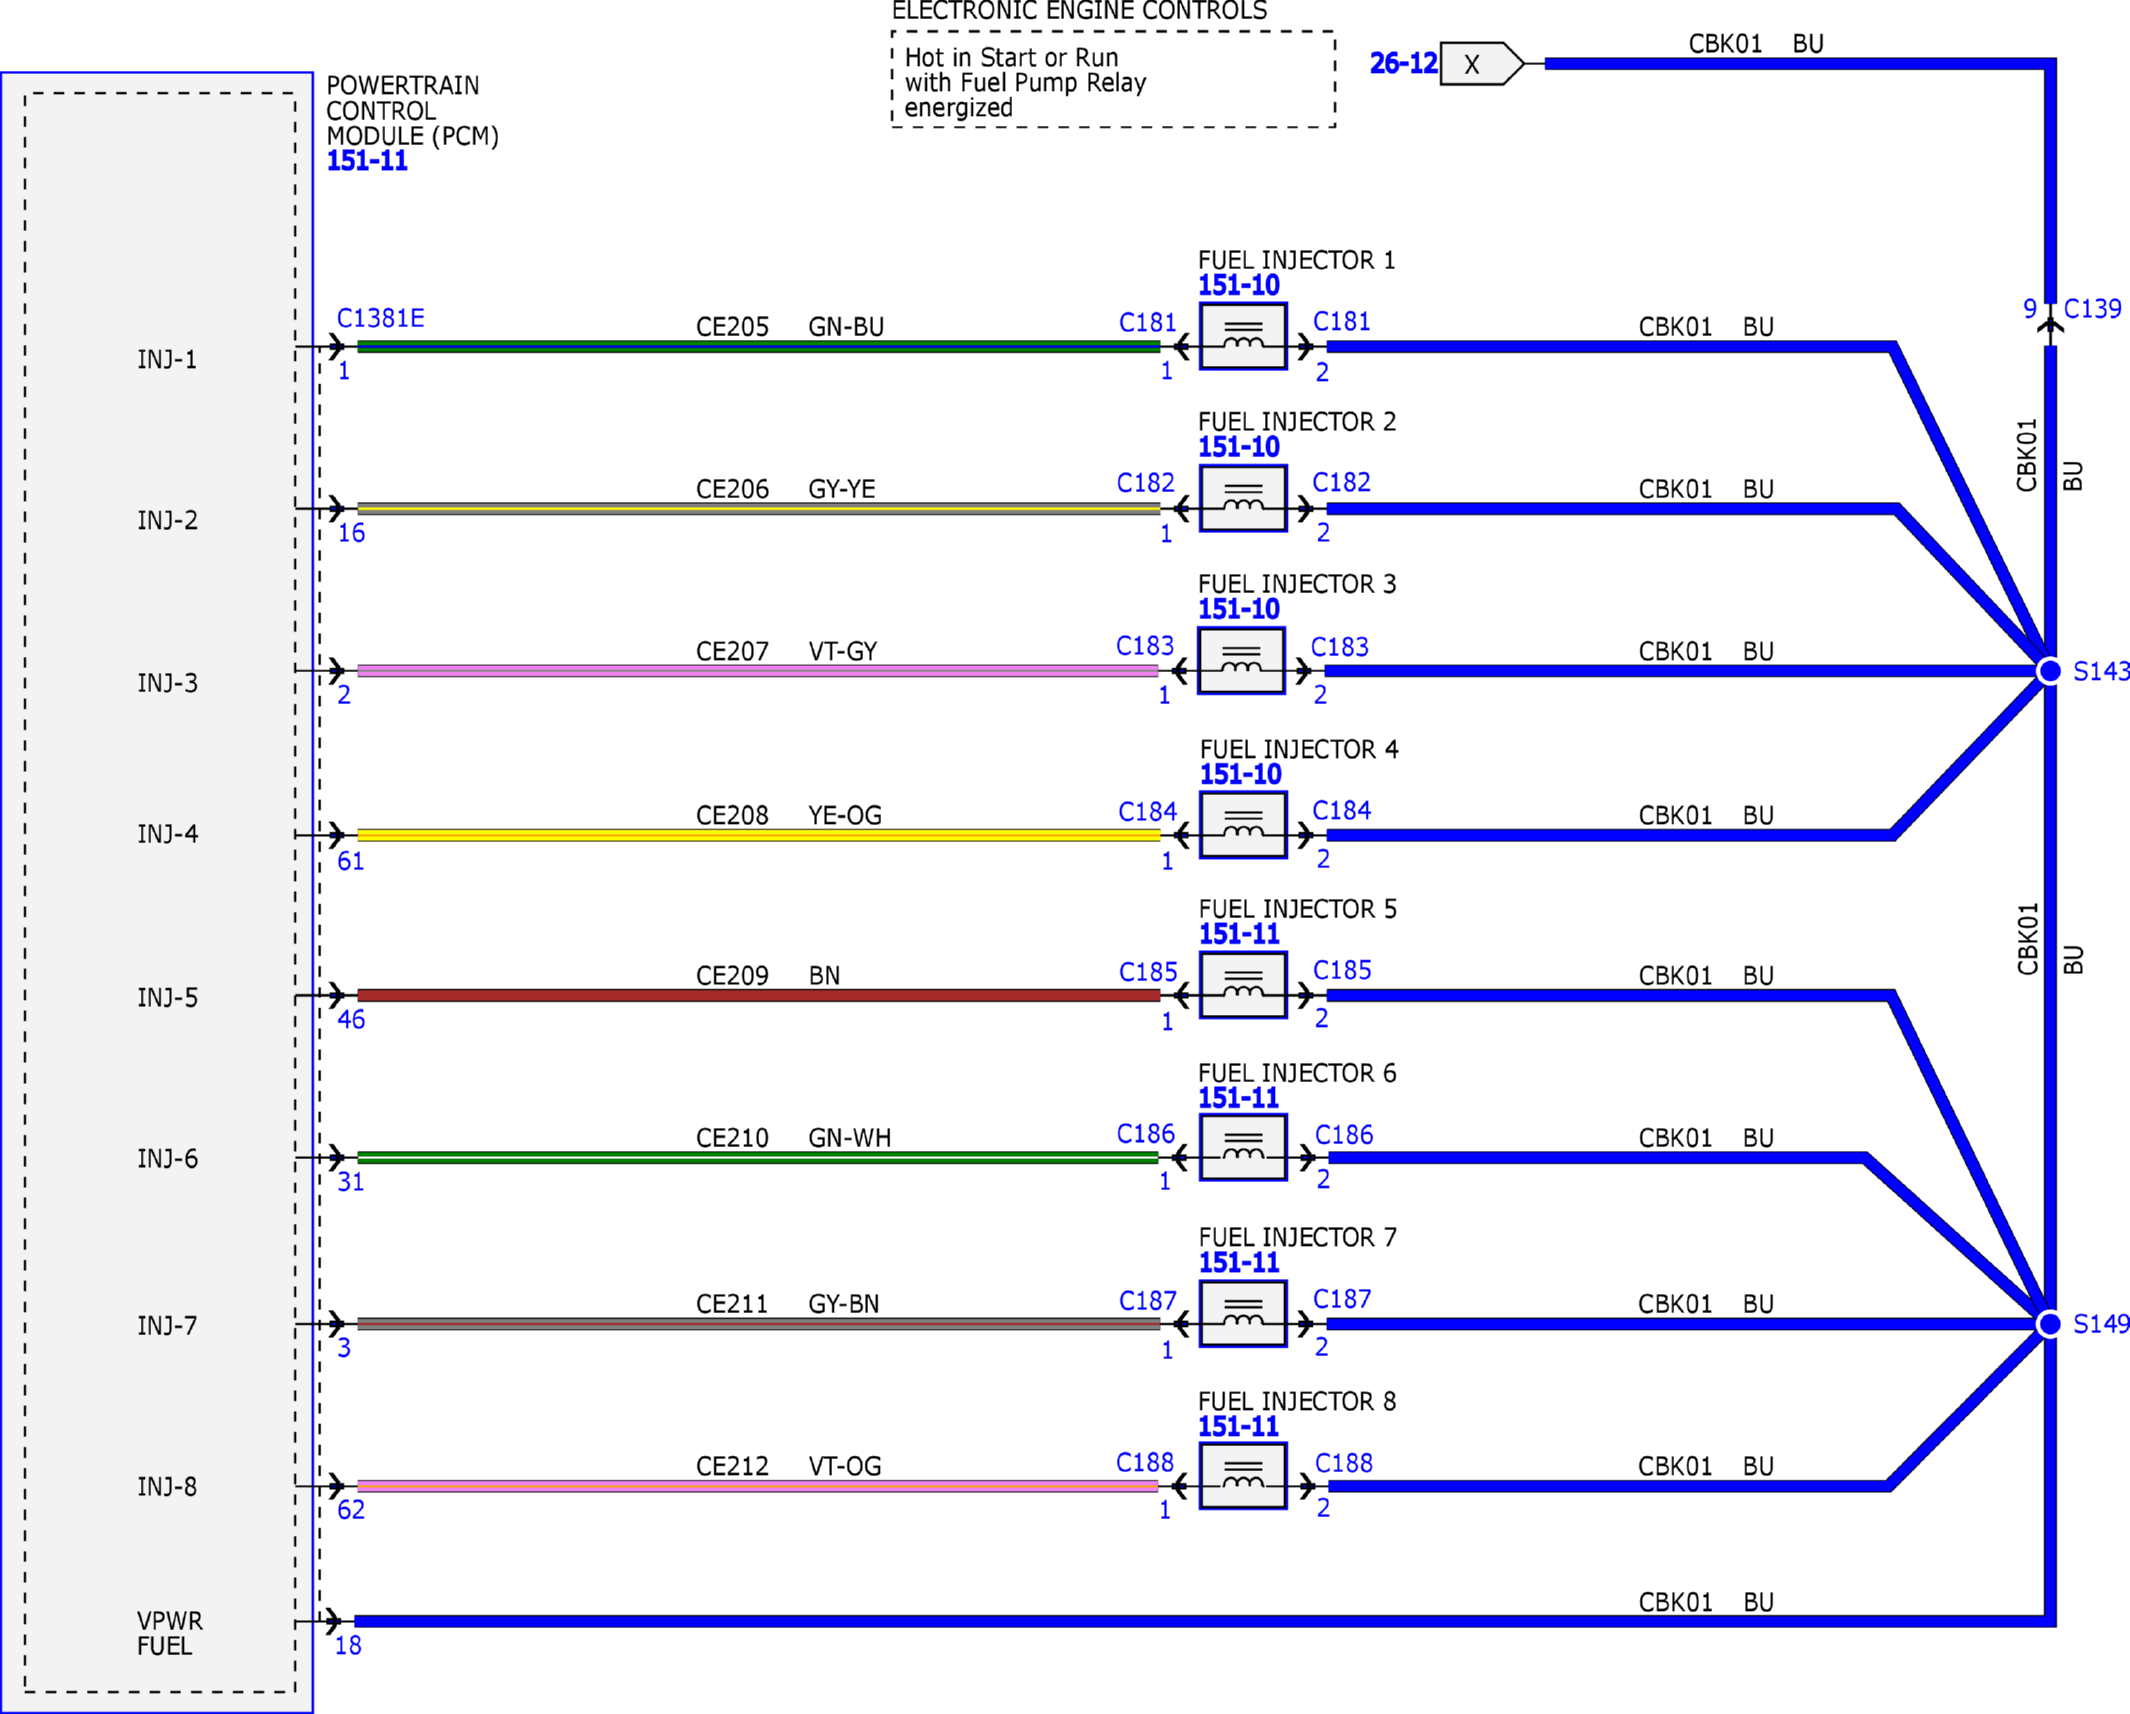
Task: Click the CE210 GN-WH wire
Action: click(758, 1158)
